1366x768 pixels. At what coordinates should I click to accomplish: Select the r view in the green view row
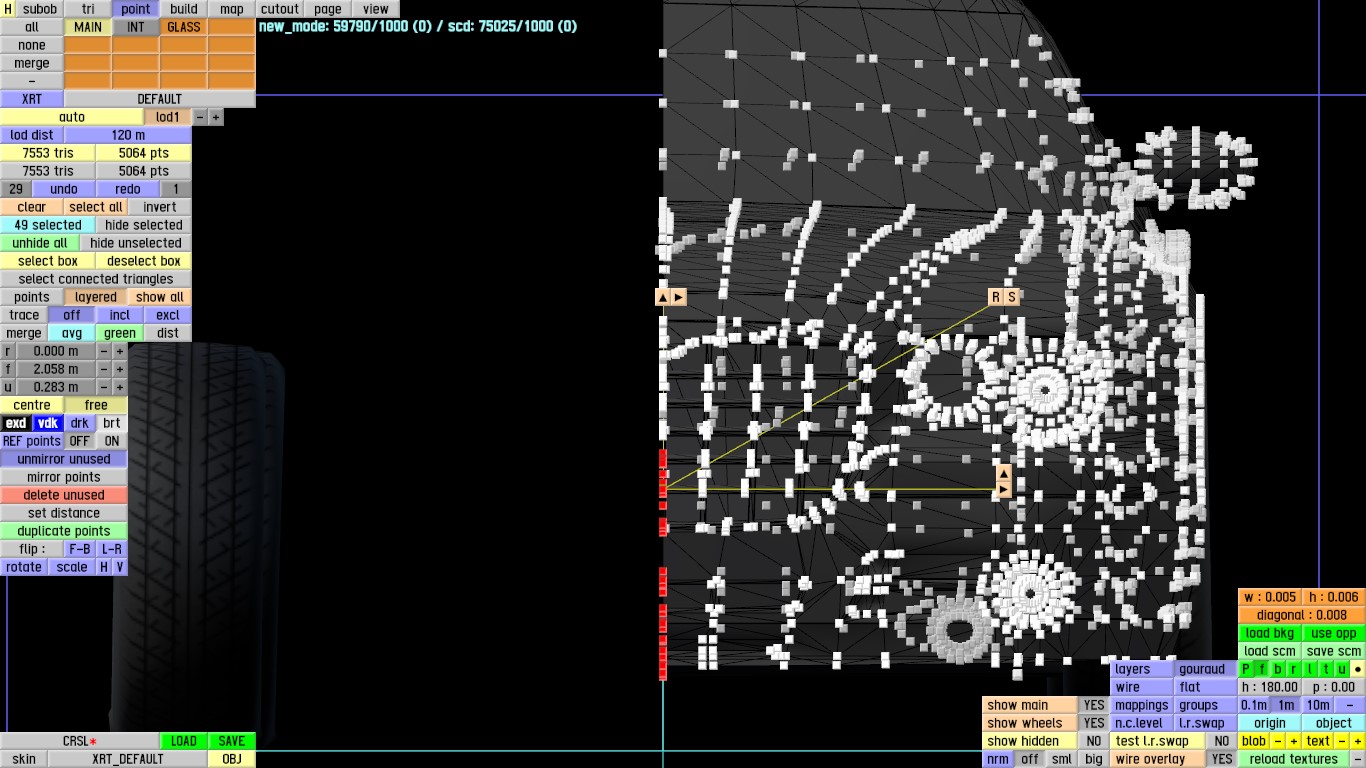click(x=1294, y=669)
